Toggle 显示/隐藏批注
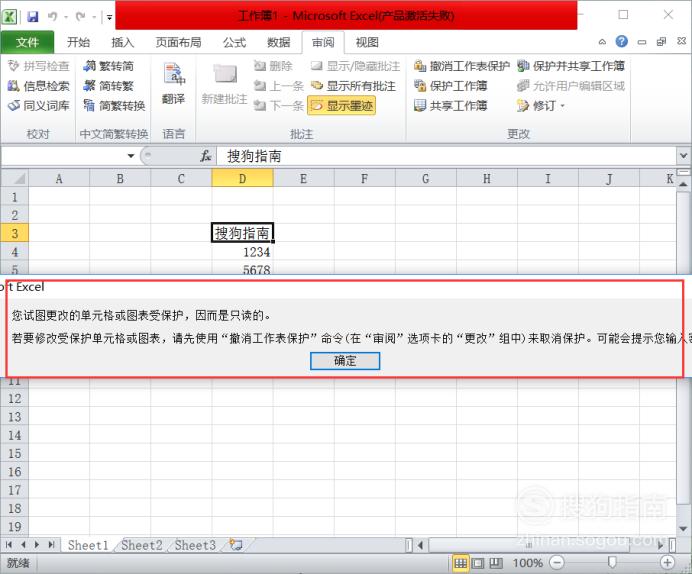The image size is (692, 574). [x=355, y=66]
